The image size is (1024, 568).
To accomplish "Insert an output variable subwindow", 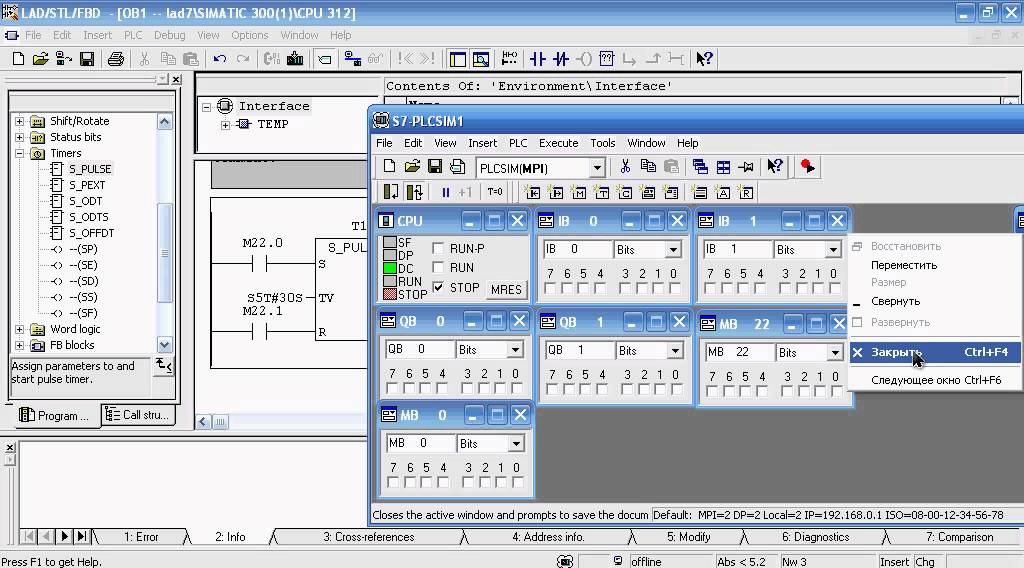I will [x=556, y=193].
